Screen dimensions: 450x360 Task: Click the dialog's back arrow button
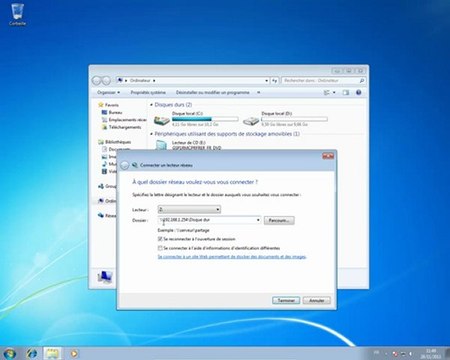(x=124, y=165)
